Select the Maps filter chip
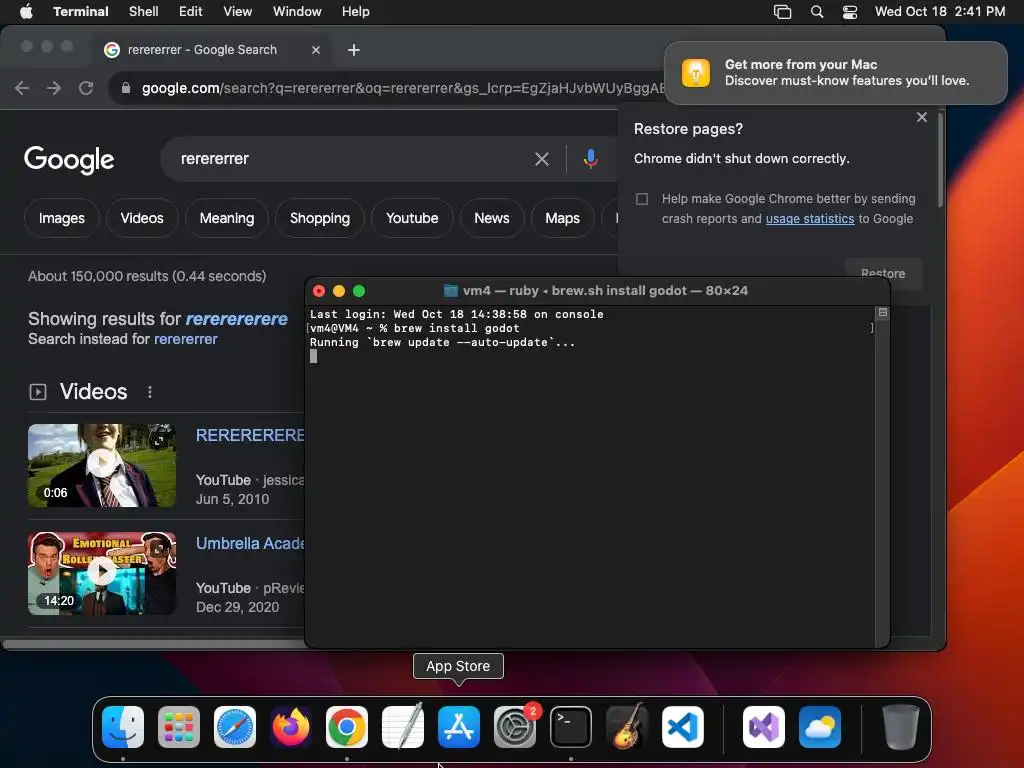The width and height of the screenshot is (1024, 768). 562,218
